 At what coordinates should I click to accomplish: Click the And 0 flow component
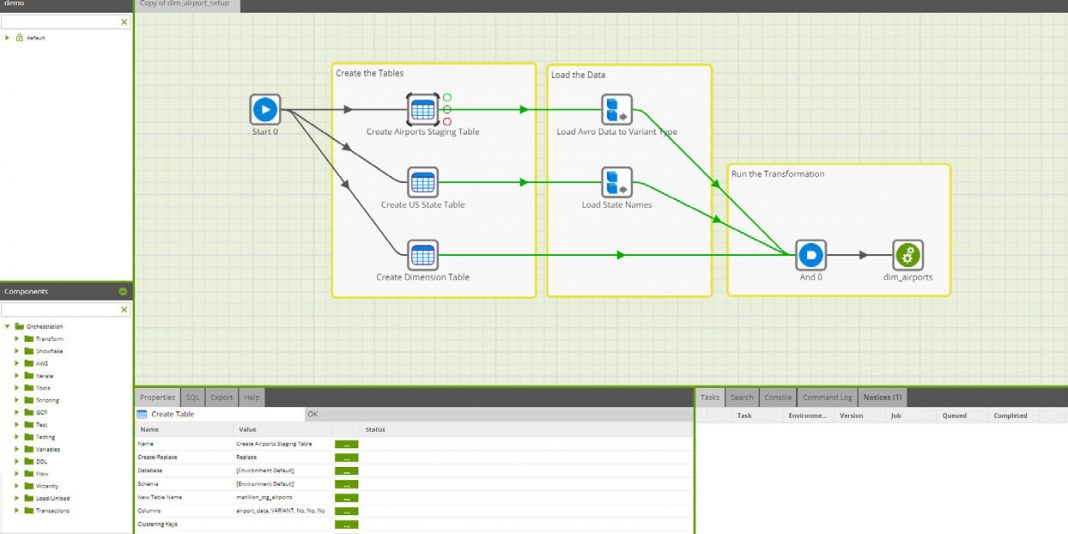tap(810, 254)
